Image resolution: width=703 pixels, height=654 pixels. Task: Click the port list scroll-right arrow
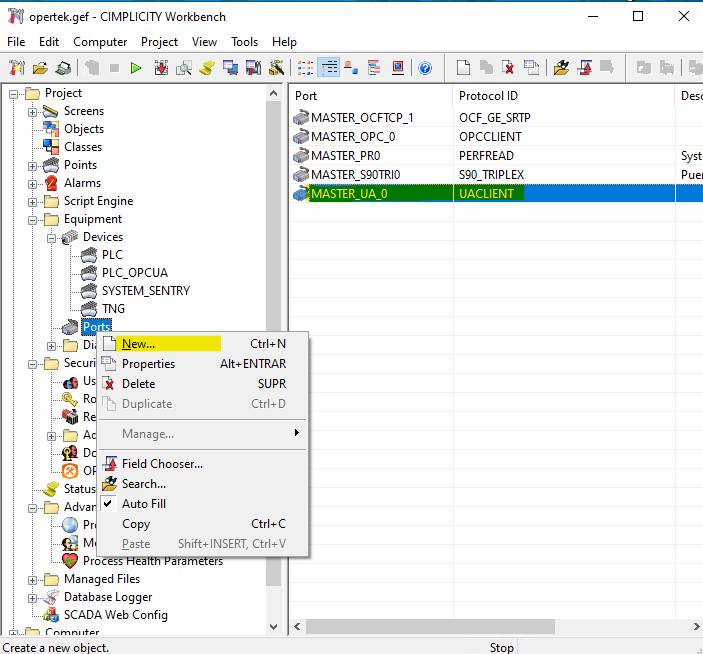[696, 626]
